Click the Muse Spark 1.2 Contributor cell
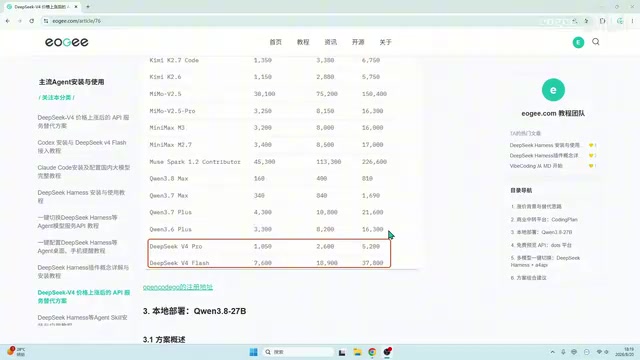 point(195,162)
